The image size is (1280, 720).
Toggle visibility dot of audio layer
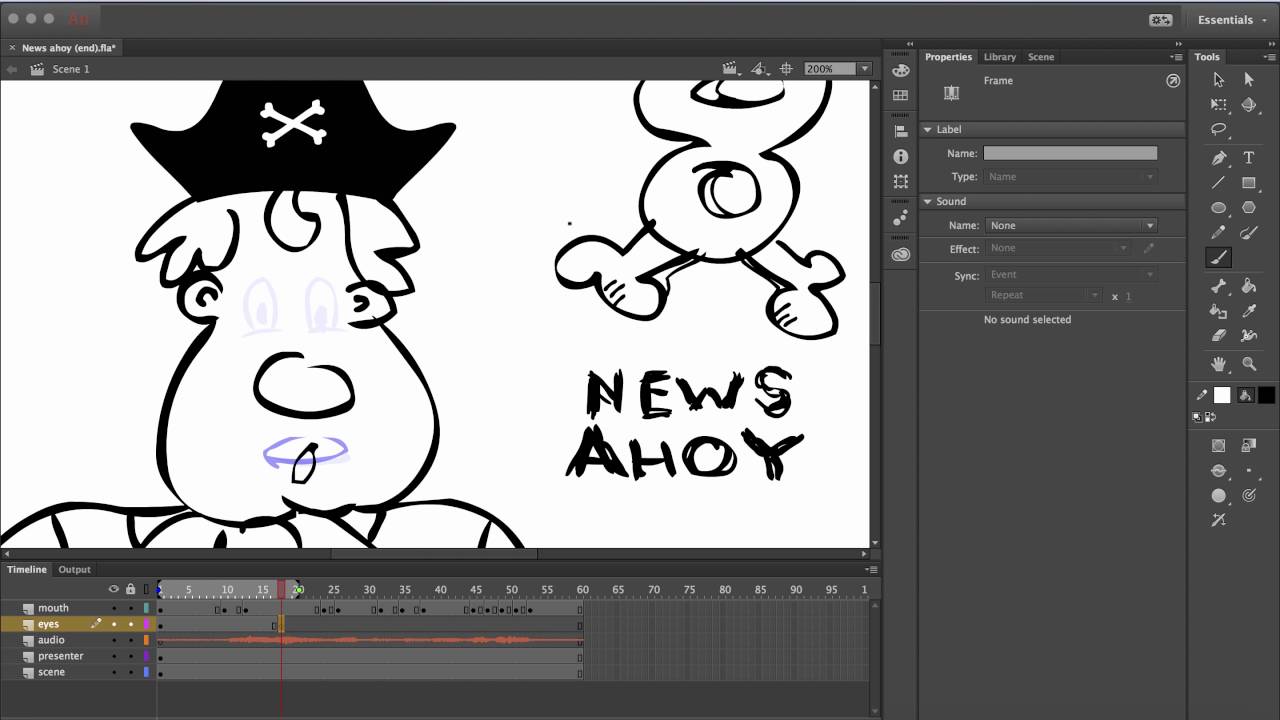click(x=114, y=640)
